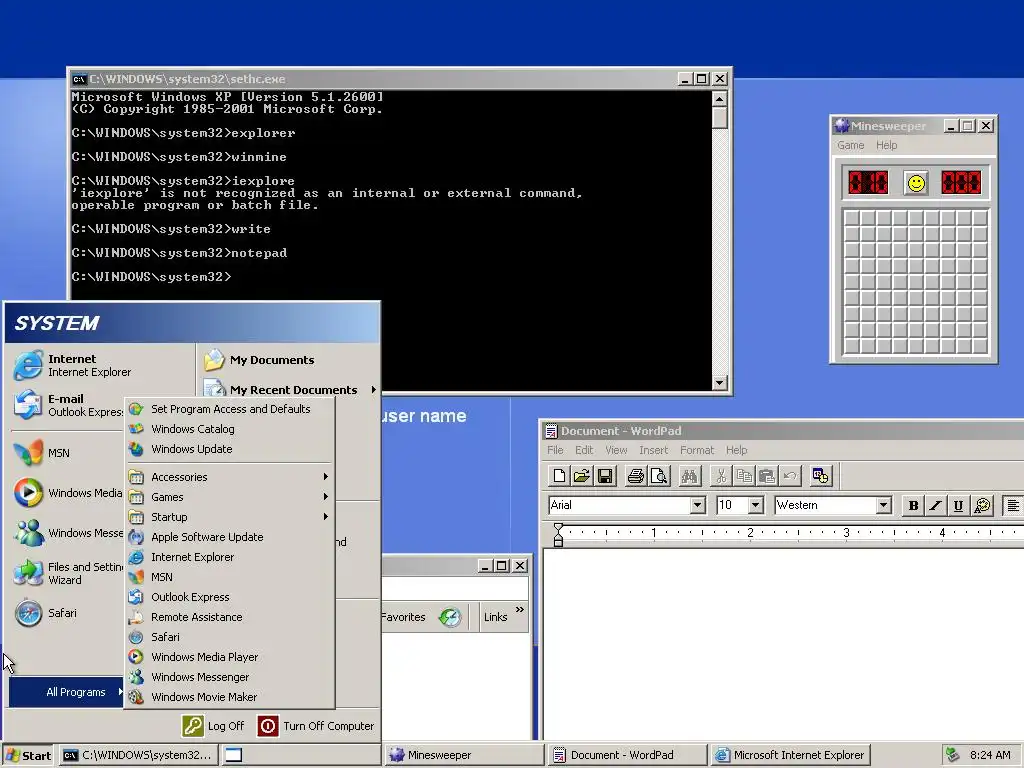Expand the Accessories submenu
Image resolution: width=1024 pixels, height=768 pixels.
230,477
